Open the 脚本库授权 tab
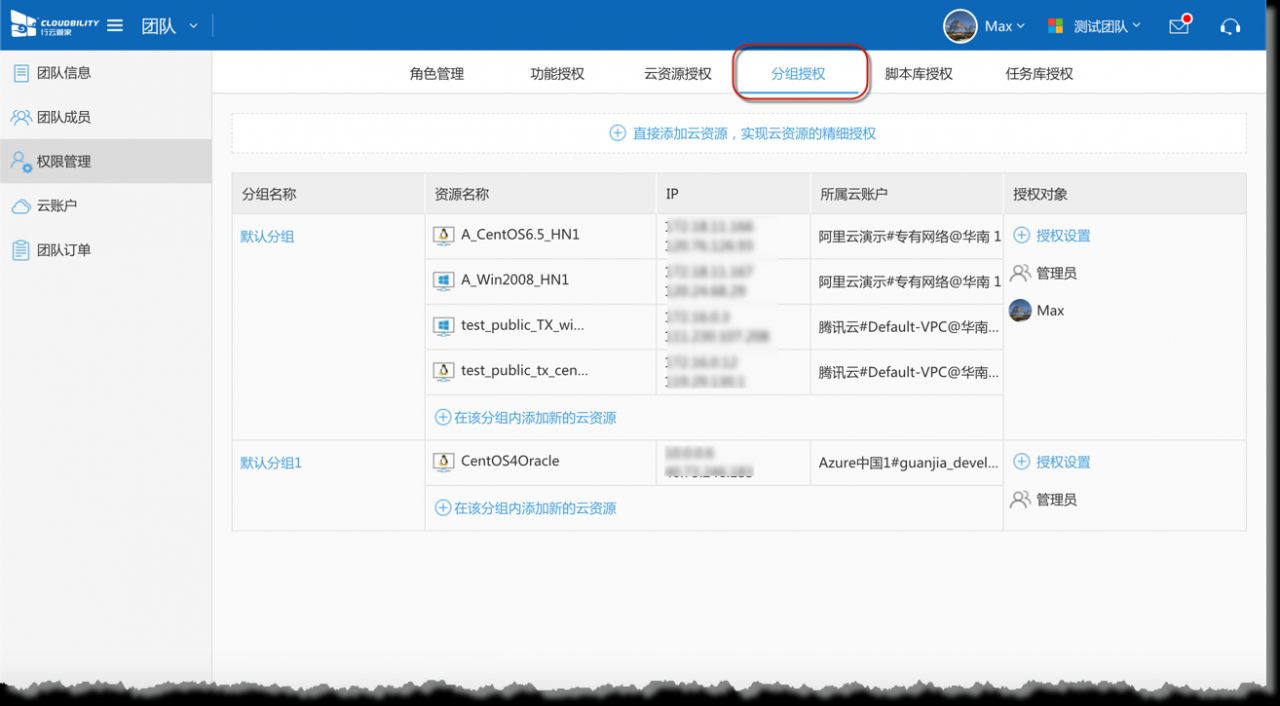Viewport: 1280px width, 706px height. pos(918,74)
